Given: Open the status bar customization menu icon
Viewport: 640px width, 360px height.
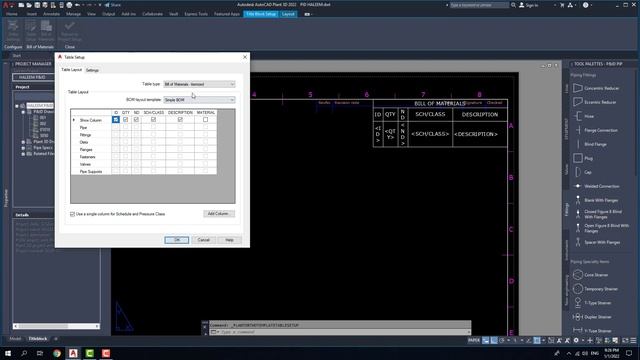Looking at the screenshot, I should click(x=633, y=340).
